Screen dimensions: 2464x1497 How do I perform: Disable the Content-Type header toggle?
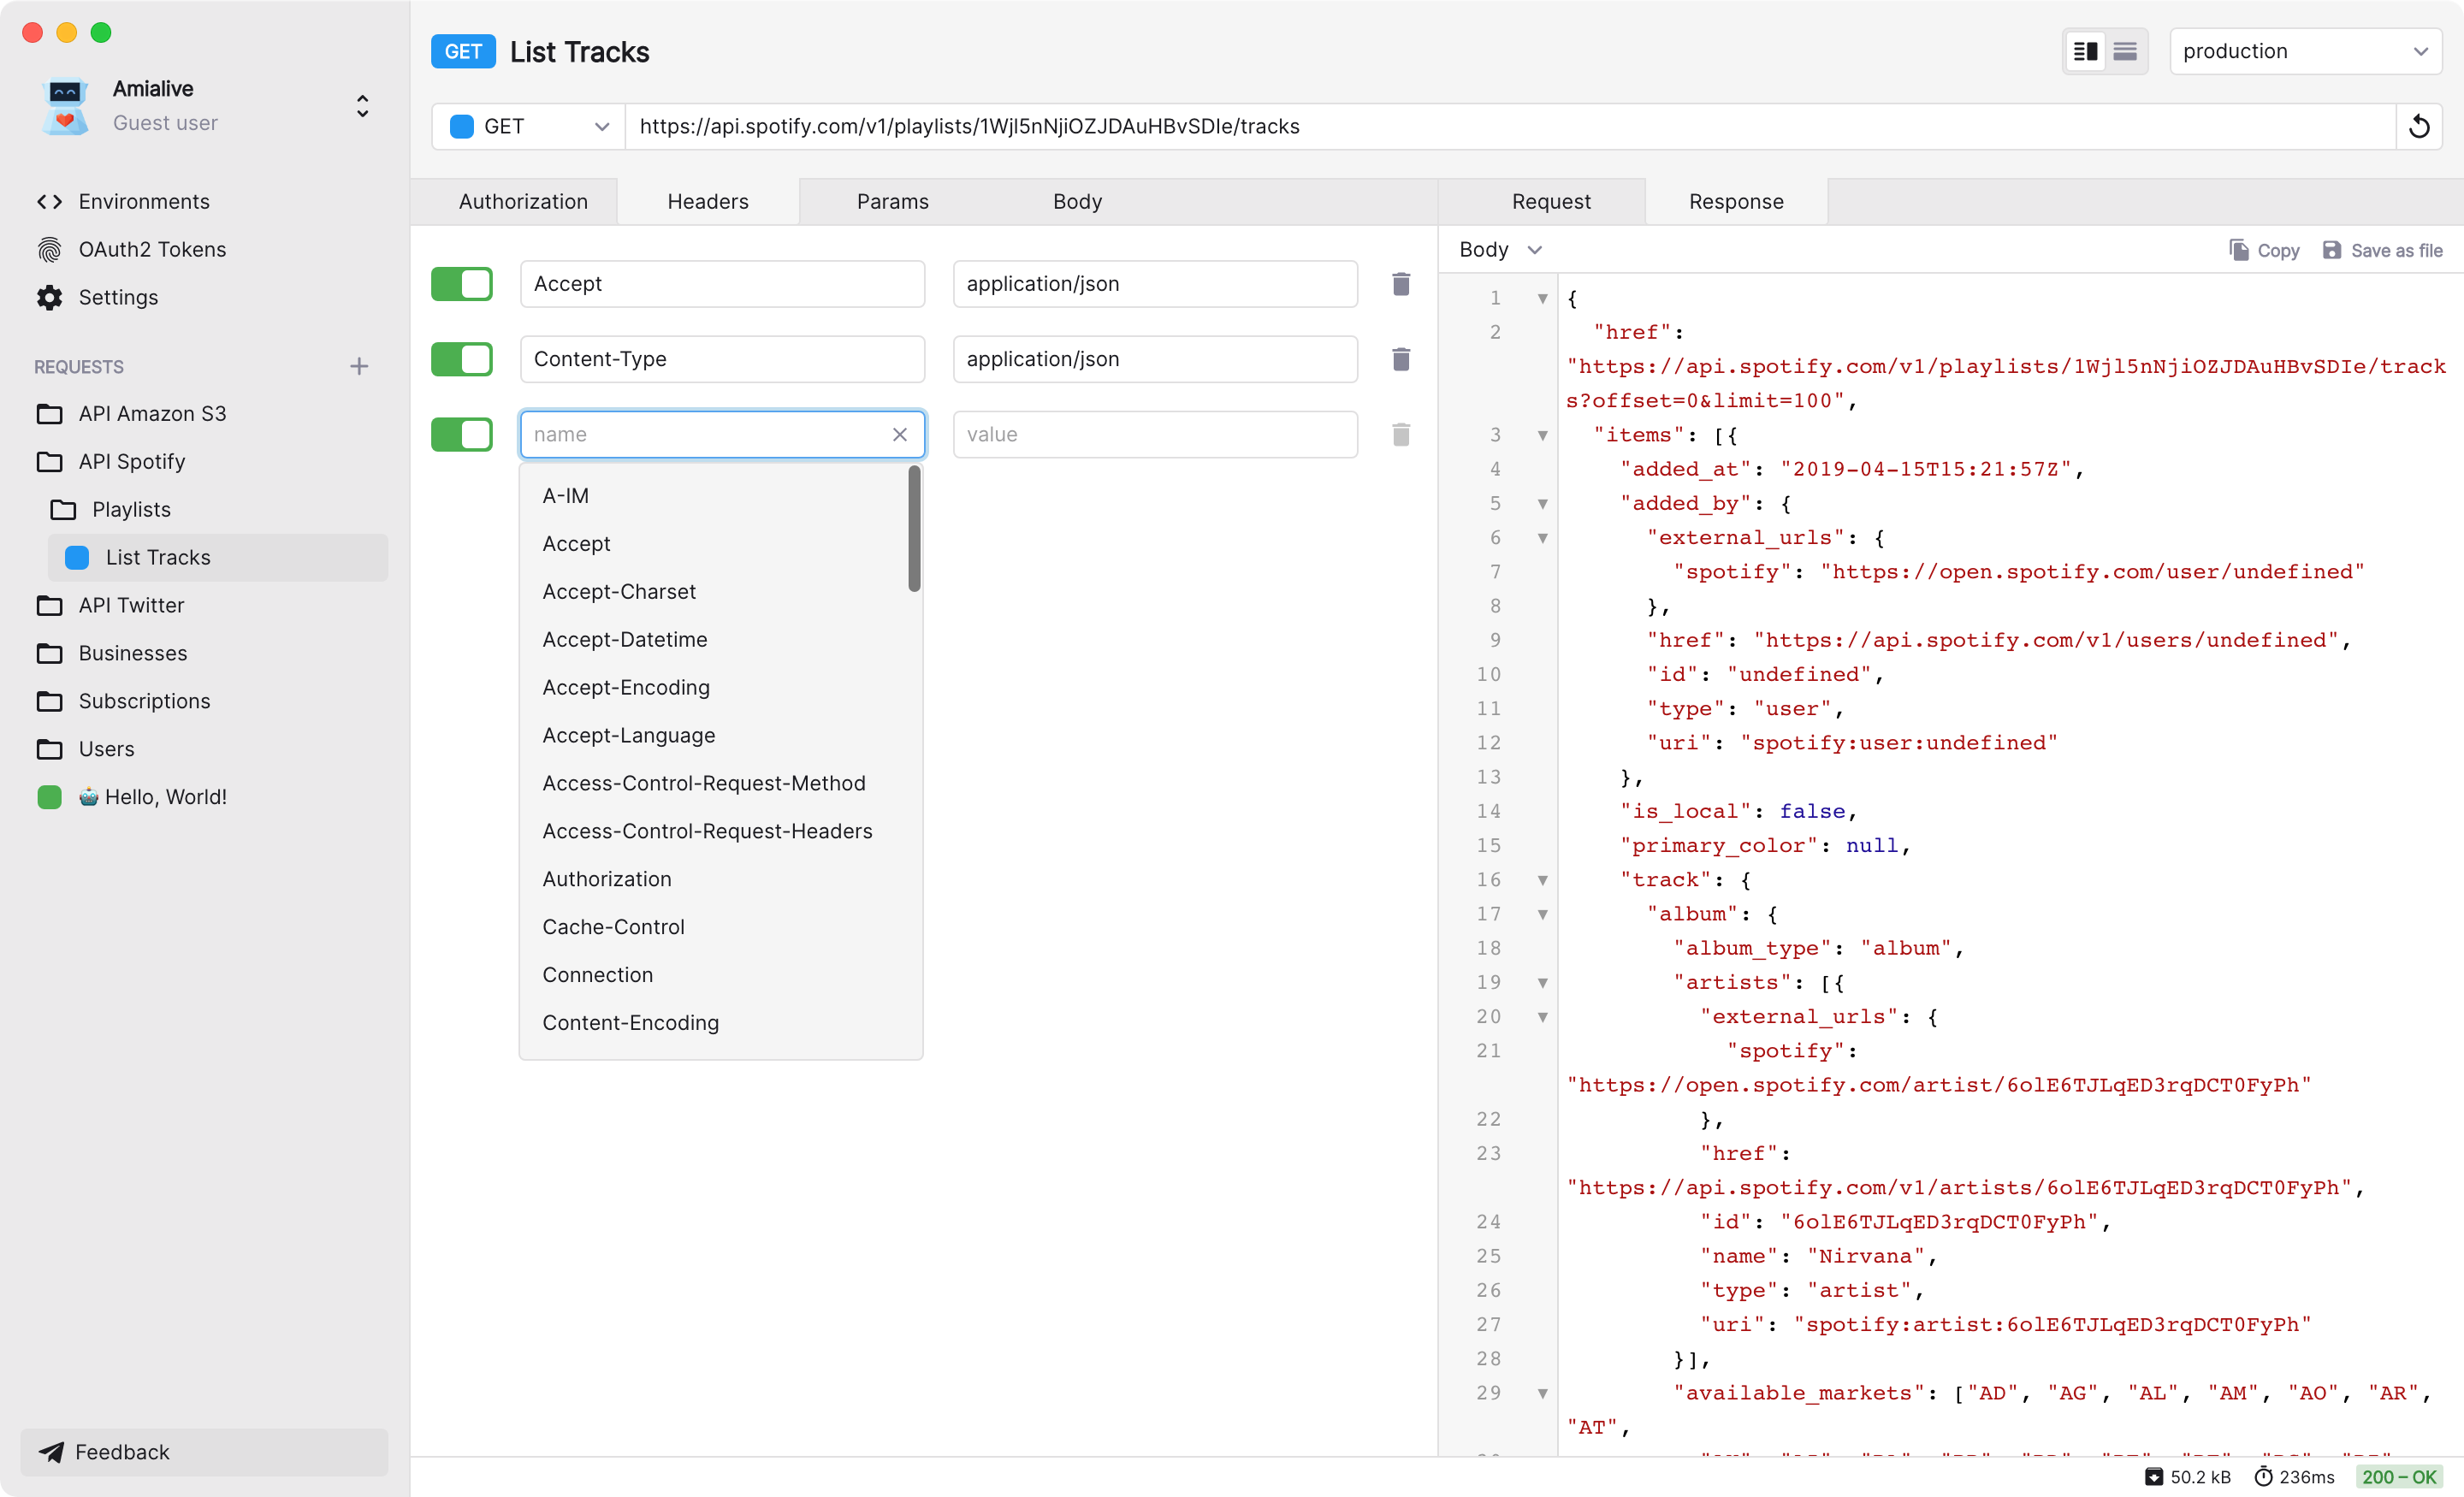click(462, 359)
